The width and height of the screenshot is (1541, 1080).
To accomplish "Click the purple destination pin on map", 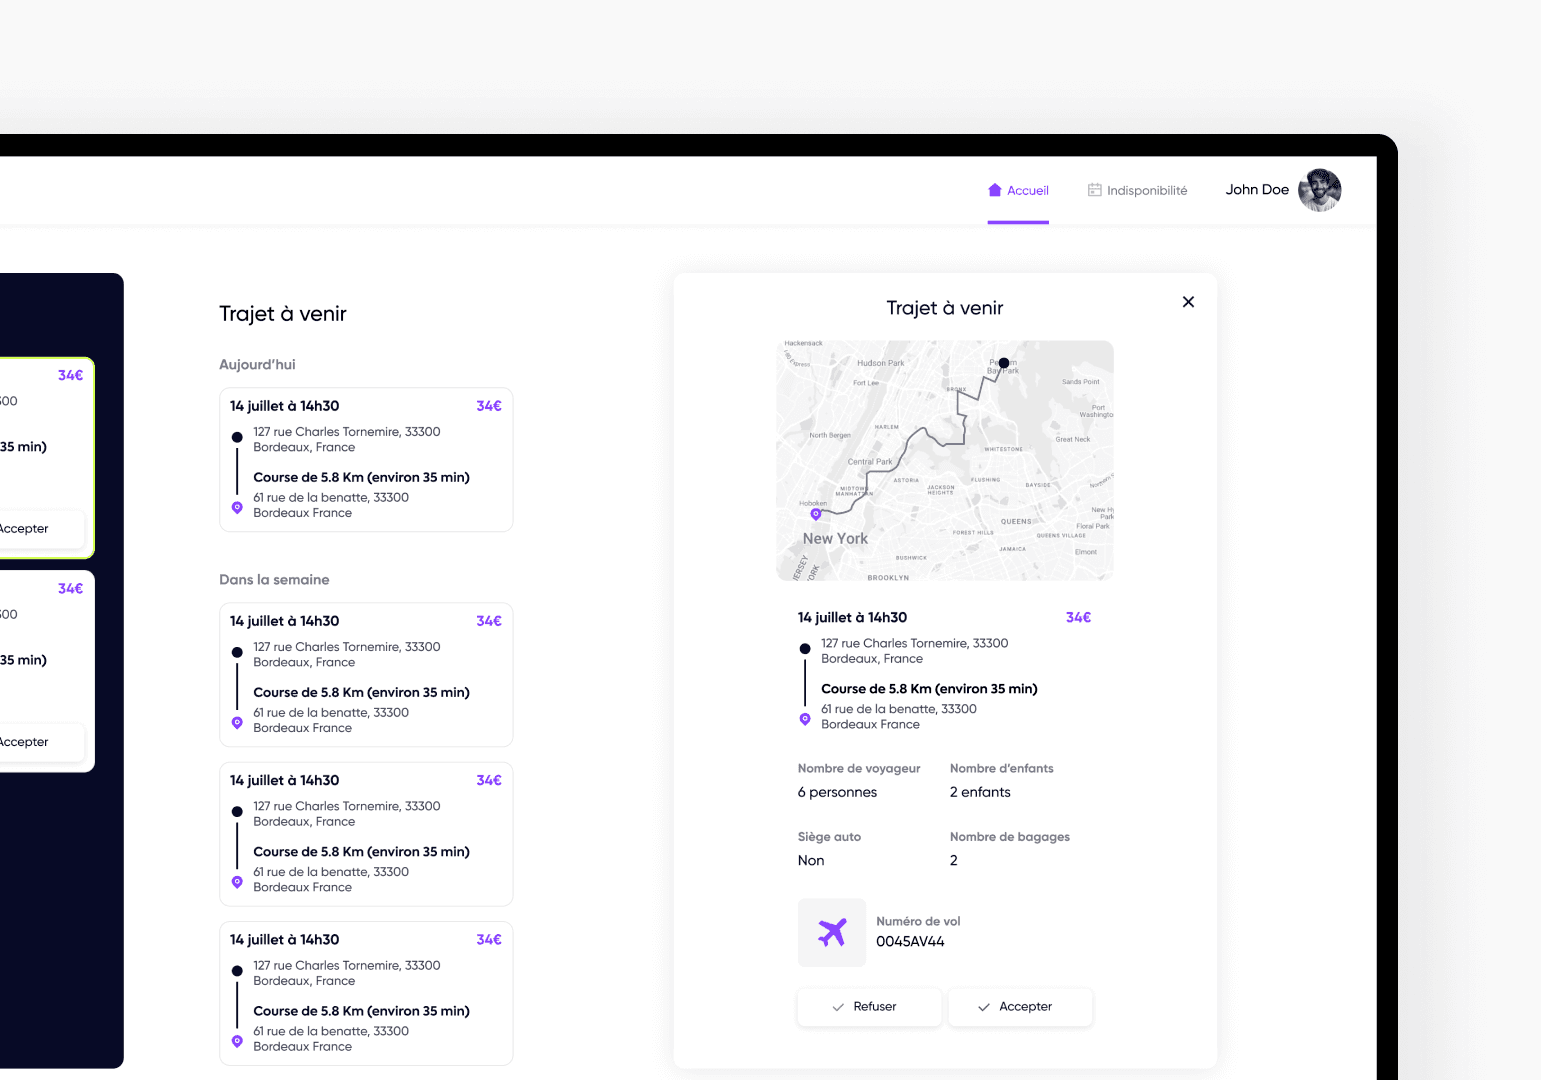I will pyautogui.click(x=816, y=514).
